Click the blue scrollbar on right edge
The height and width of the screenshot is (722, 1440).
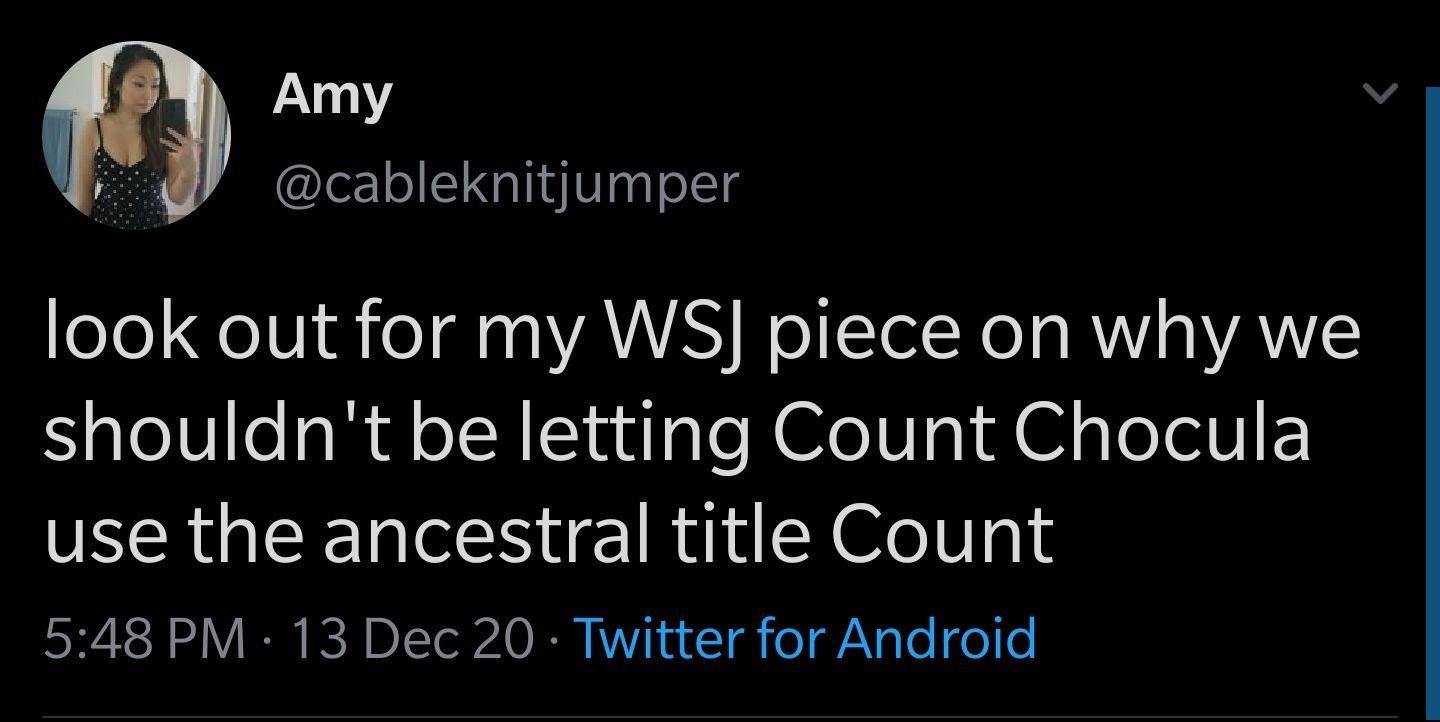coord(1431,400)
